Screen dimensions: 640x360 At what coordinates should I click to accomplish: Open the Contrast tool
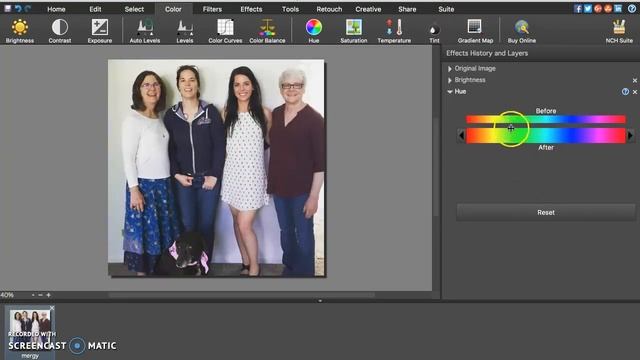point(60,31)
